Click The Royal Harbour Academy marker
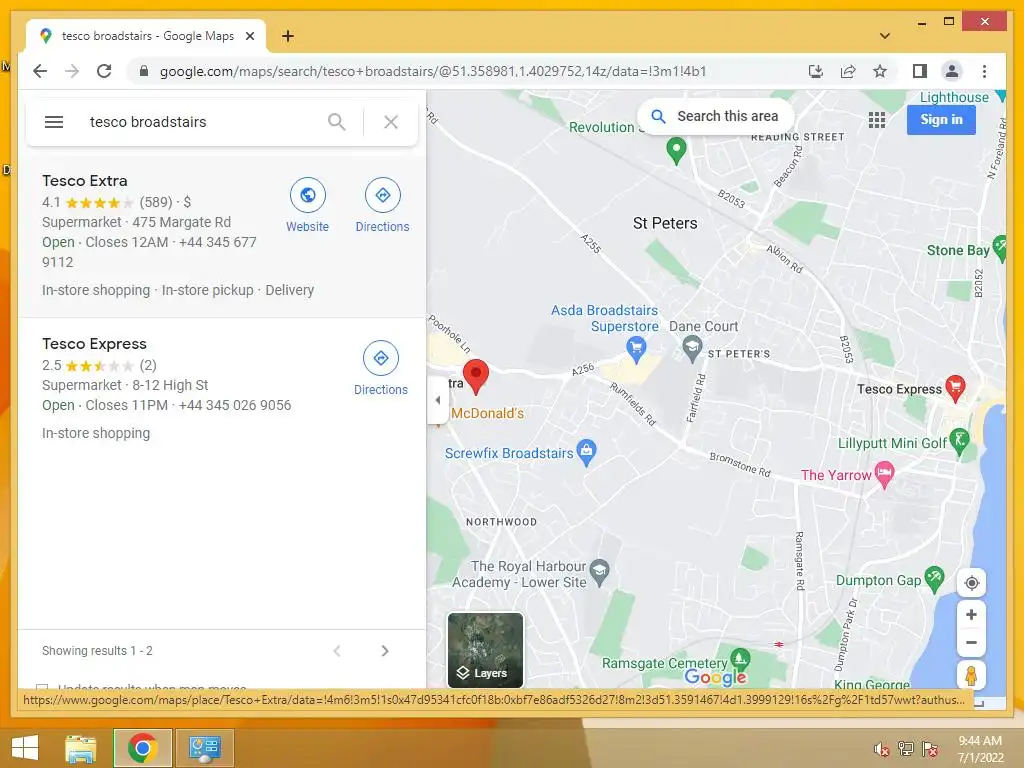The image size is (1024, 768). (599, 571)
